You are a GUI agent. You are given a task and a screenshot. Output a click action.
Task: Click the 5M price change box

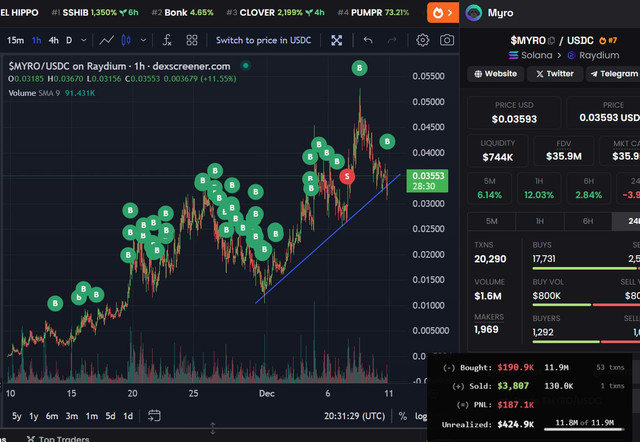pos(489,188)
